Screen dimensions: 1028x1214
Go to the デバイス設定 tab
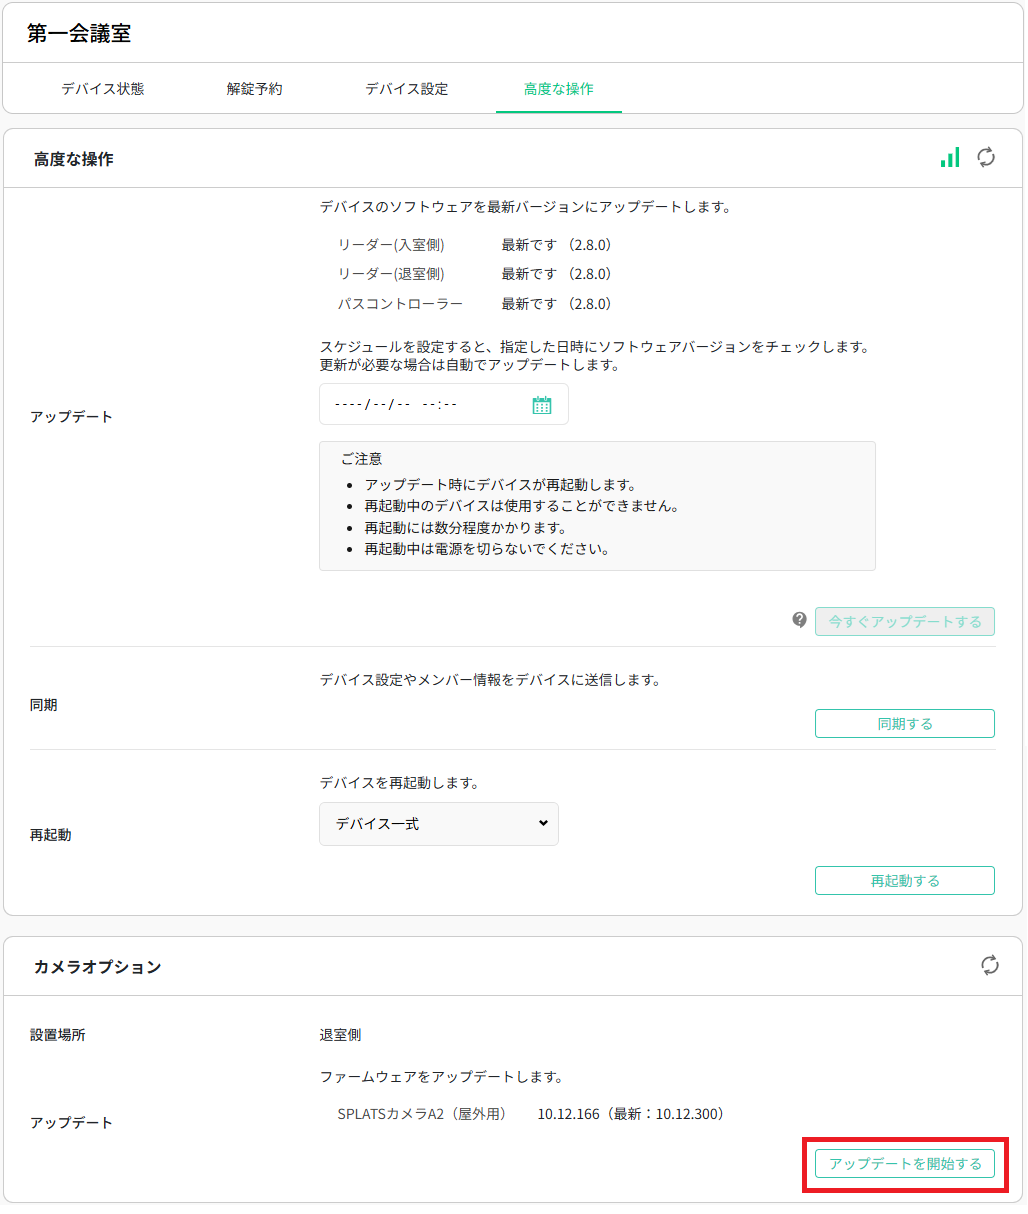coord(406,89)
